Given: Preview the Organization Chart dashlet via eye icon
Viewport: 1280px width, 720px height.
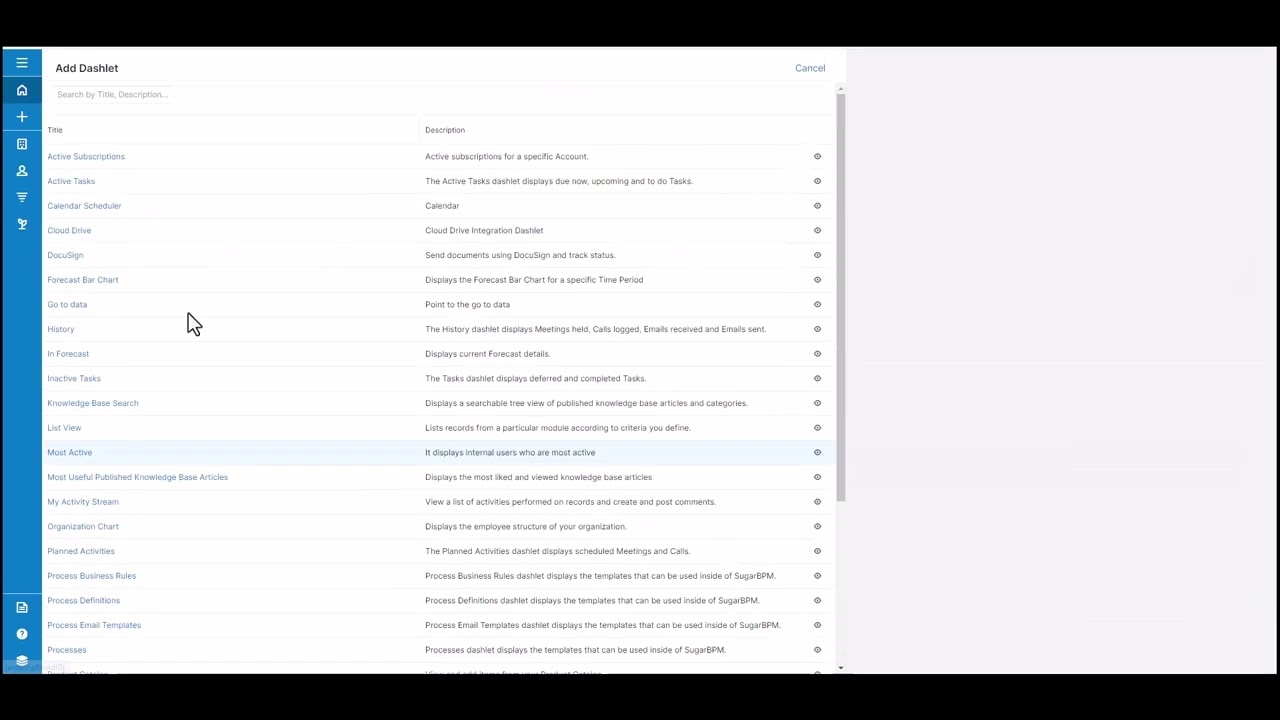Looking at the screenshot, I should pyautogui.click(x=817, y=526).
